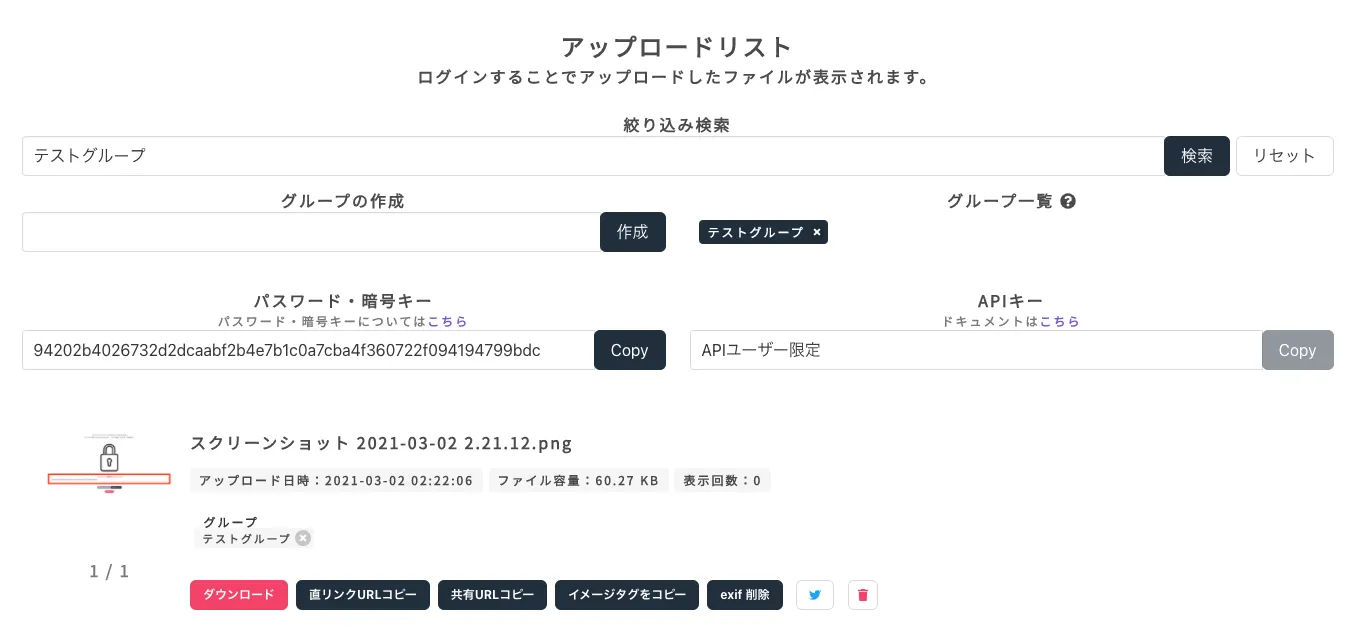Viewport: 1368px width, 637px height.
Task: Click the イメージタグをコピー button
Action: tap(627, 595)
